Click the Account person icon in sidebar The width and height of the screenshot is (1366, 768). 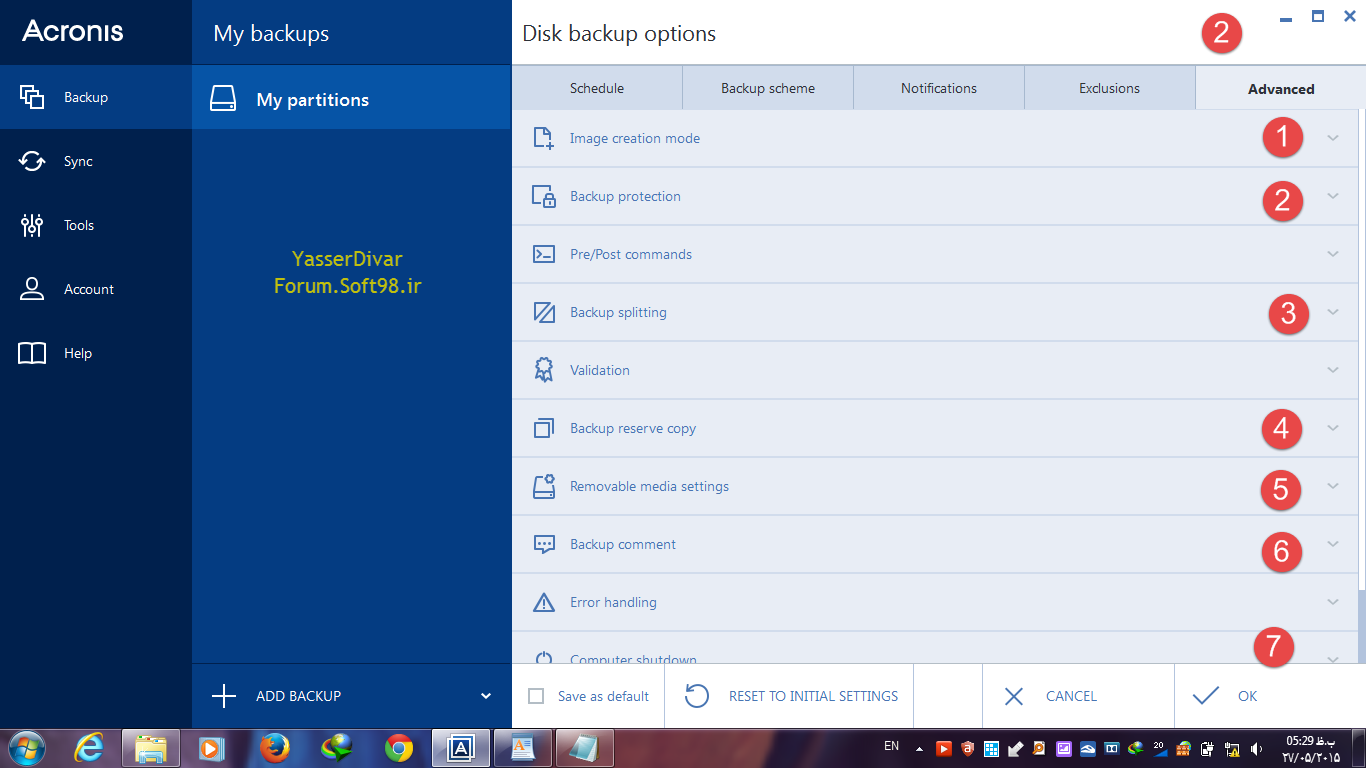[x=32, y=289]
